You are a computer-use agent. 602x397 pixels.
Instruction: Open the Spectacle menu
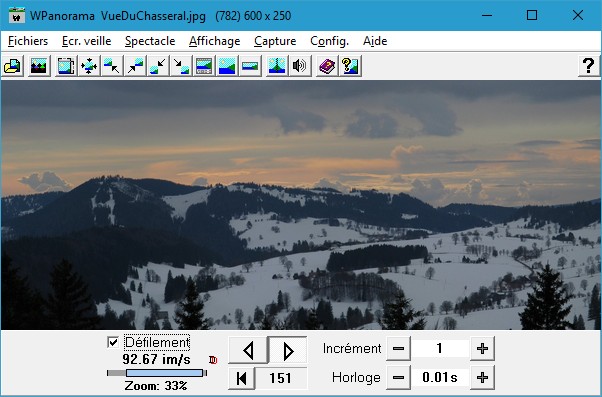pos(150,41)
